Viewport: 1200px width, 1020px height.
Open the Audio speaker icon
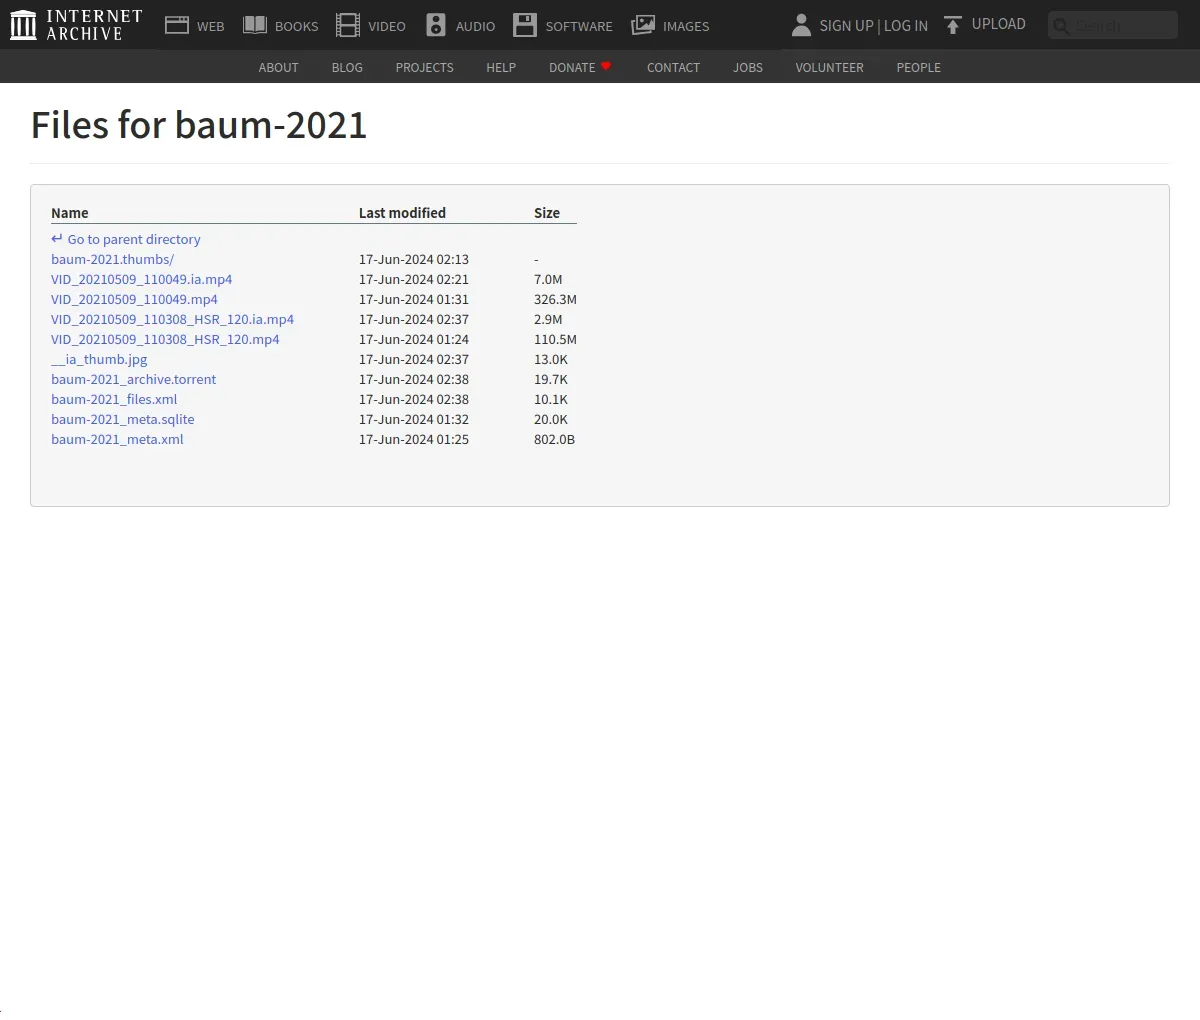click(436, 25)
